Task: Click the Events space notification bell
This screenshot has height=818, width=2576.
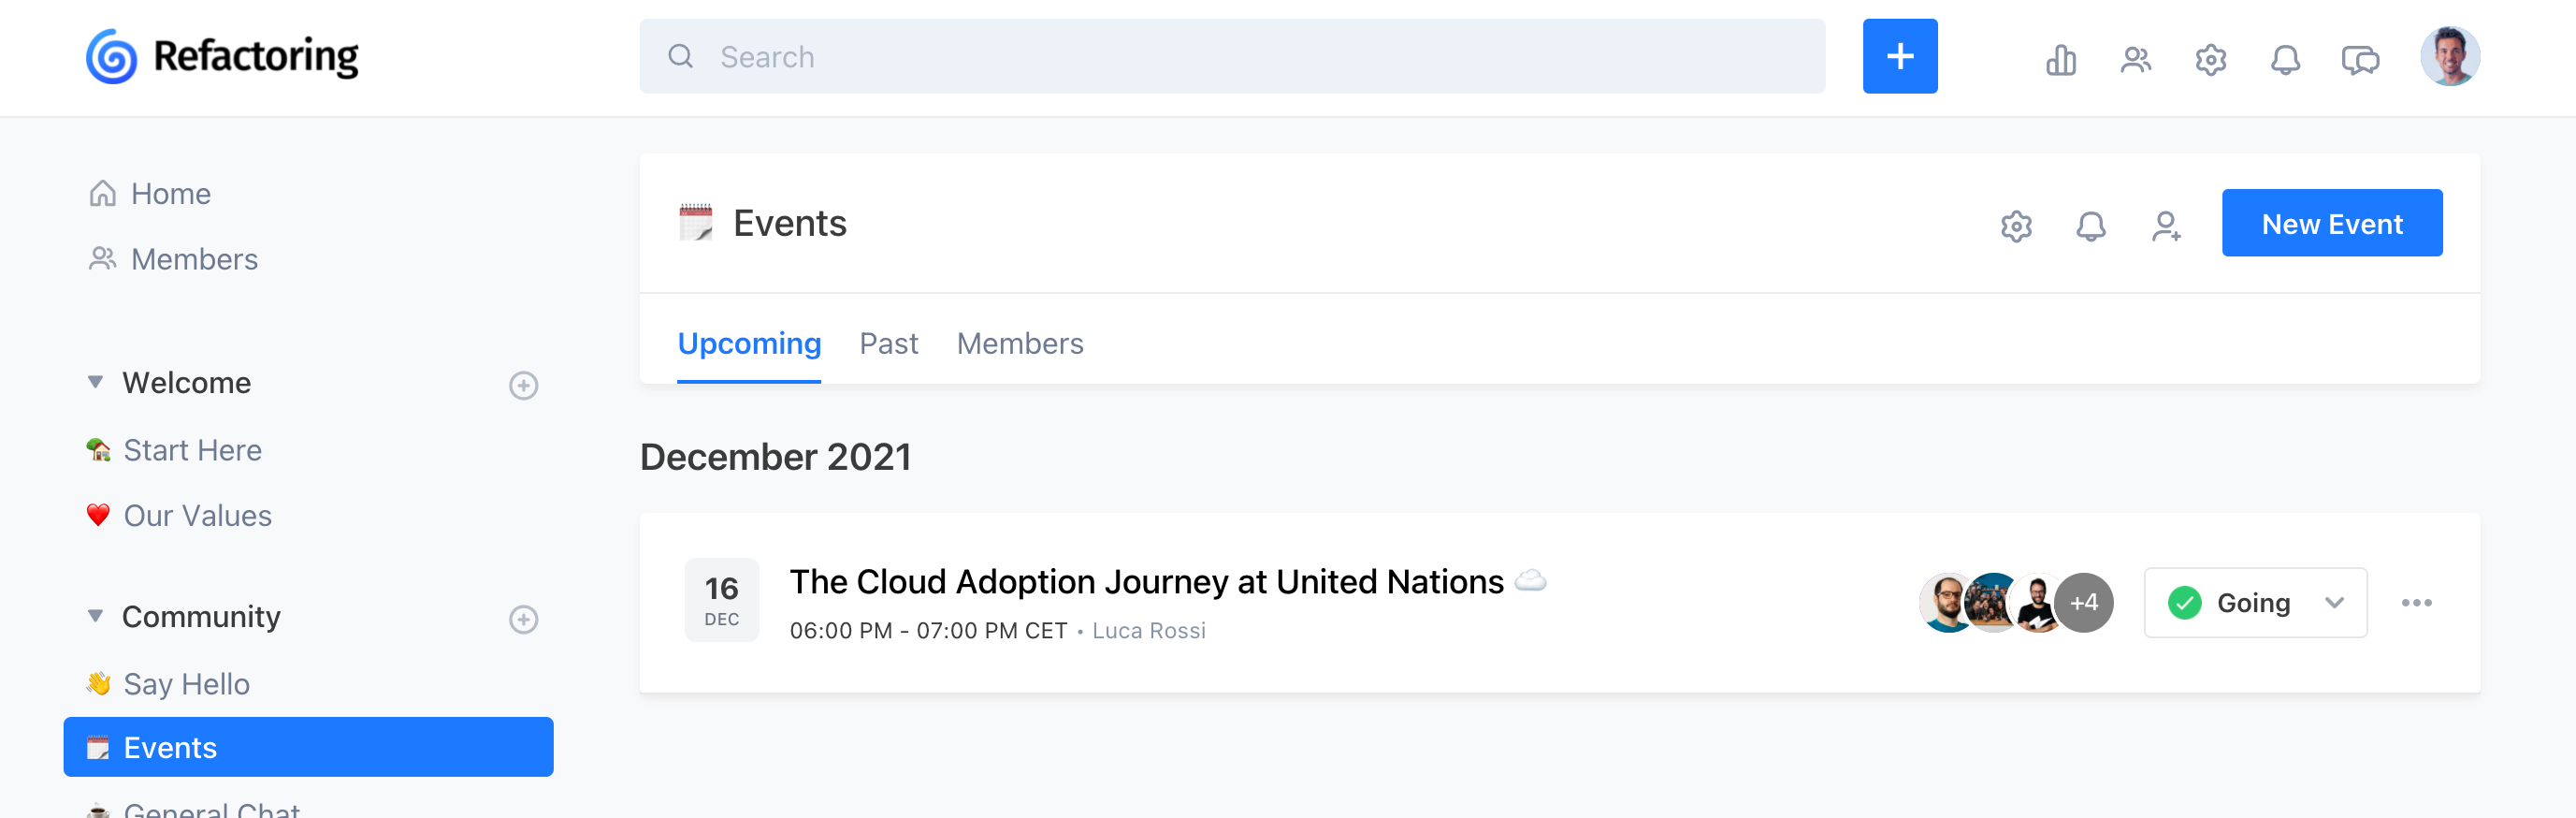Action: click(2092, 226)
